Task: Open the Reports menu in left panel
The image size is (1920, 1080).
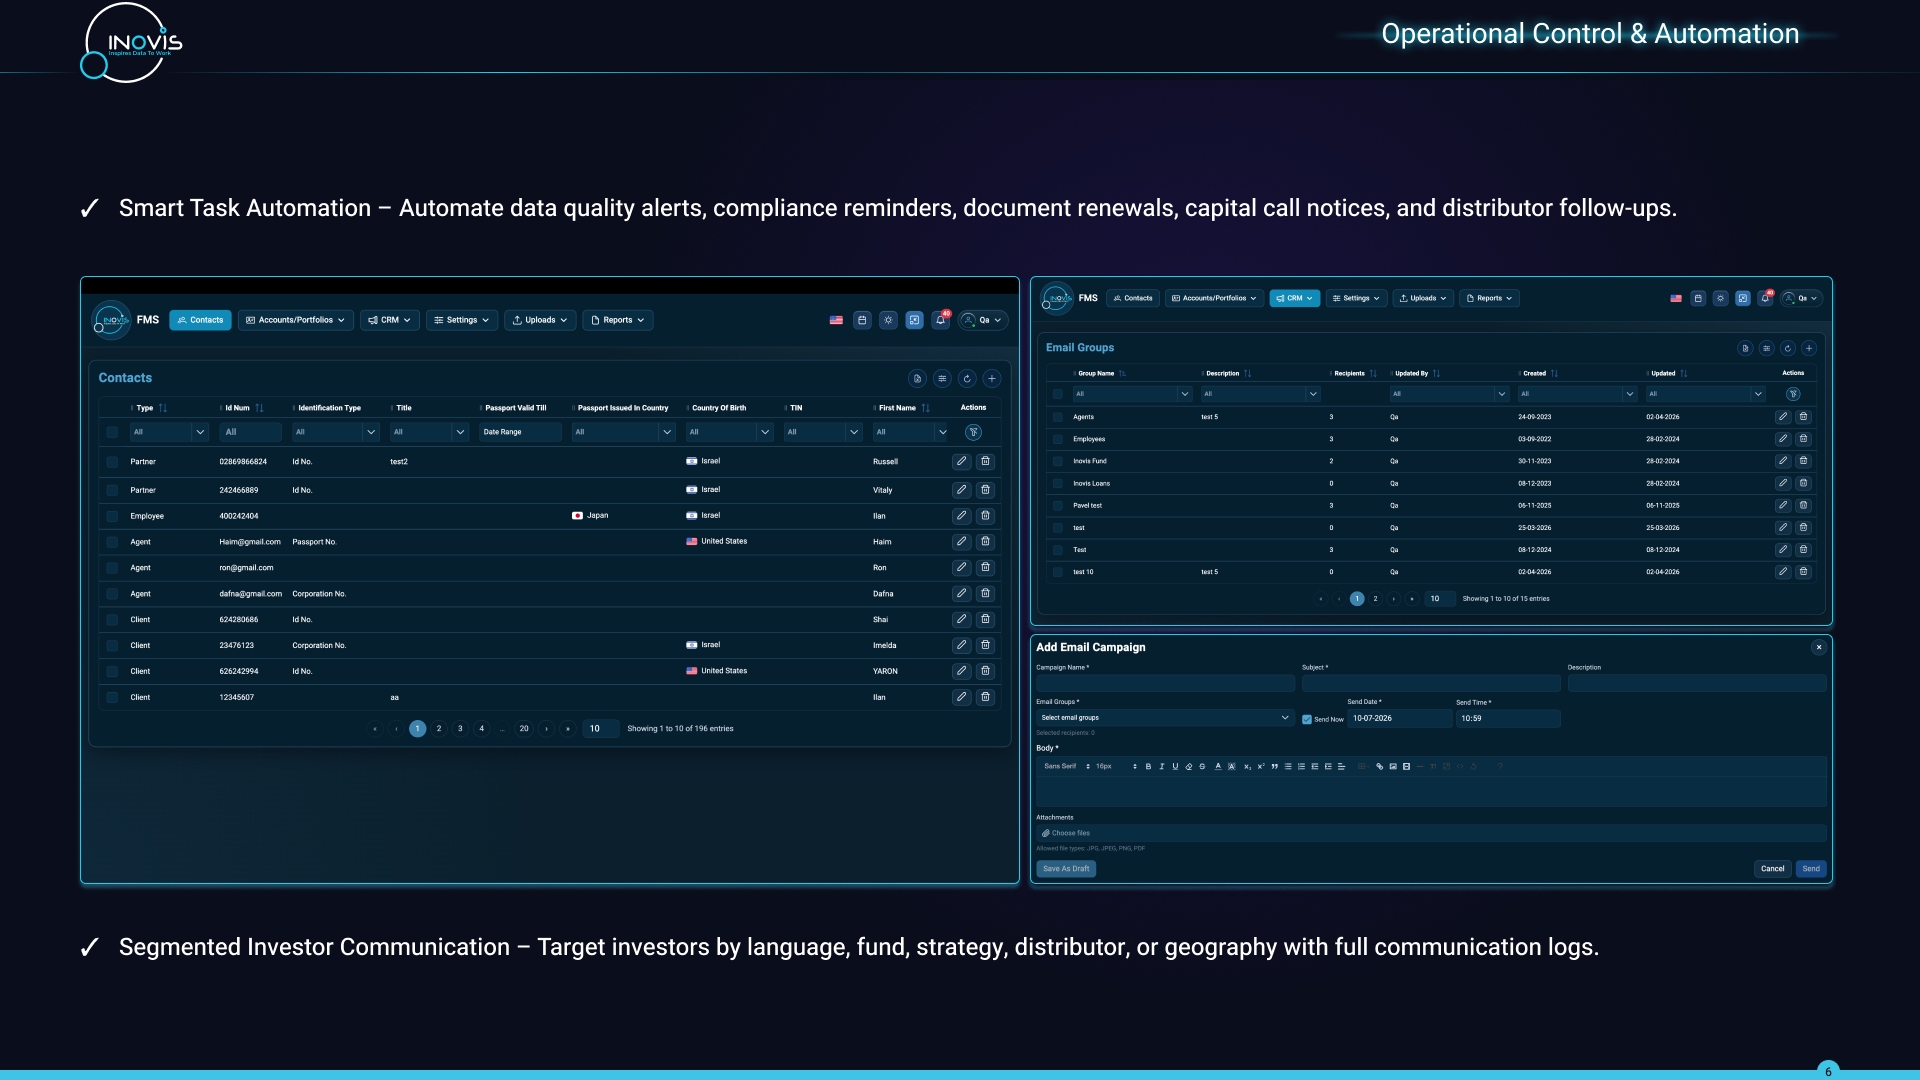Action: [x=617, y=320]
